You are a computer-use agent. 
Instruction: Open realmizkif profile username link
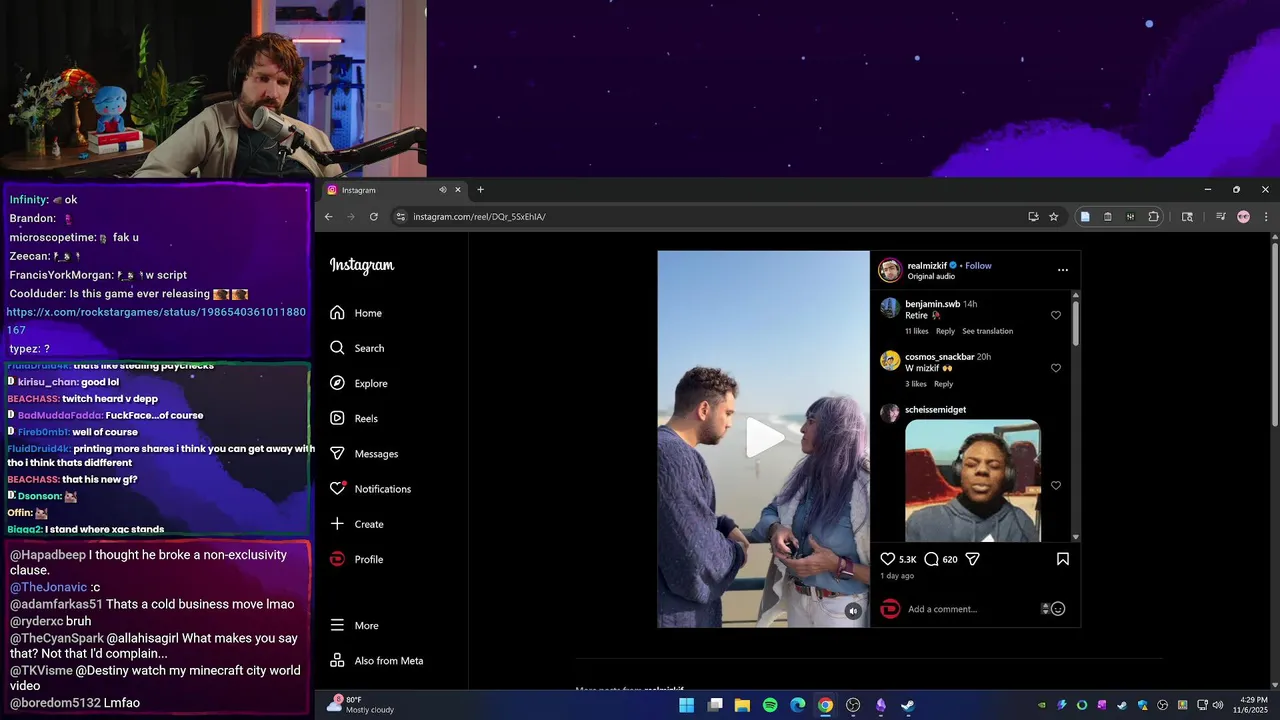pyautogui.click(x=927, y=266)
